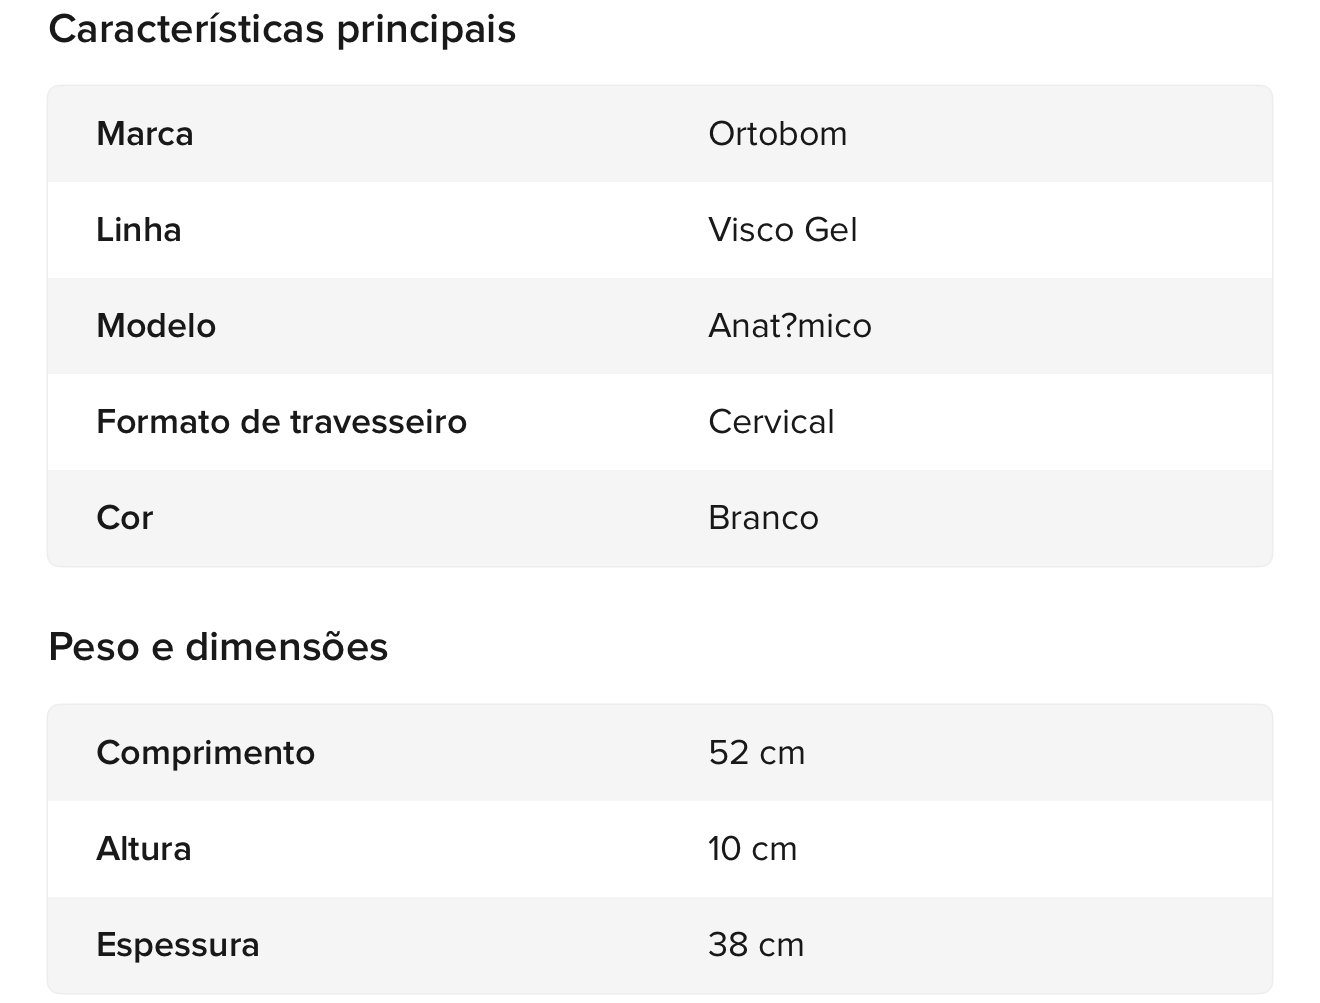The width and height of the screenshot is (1320, 1003).
Task: Click the Espessura label
Action: click(x=178, y=945)
